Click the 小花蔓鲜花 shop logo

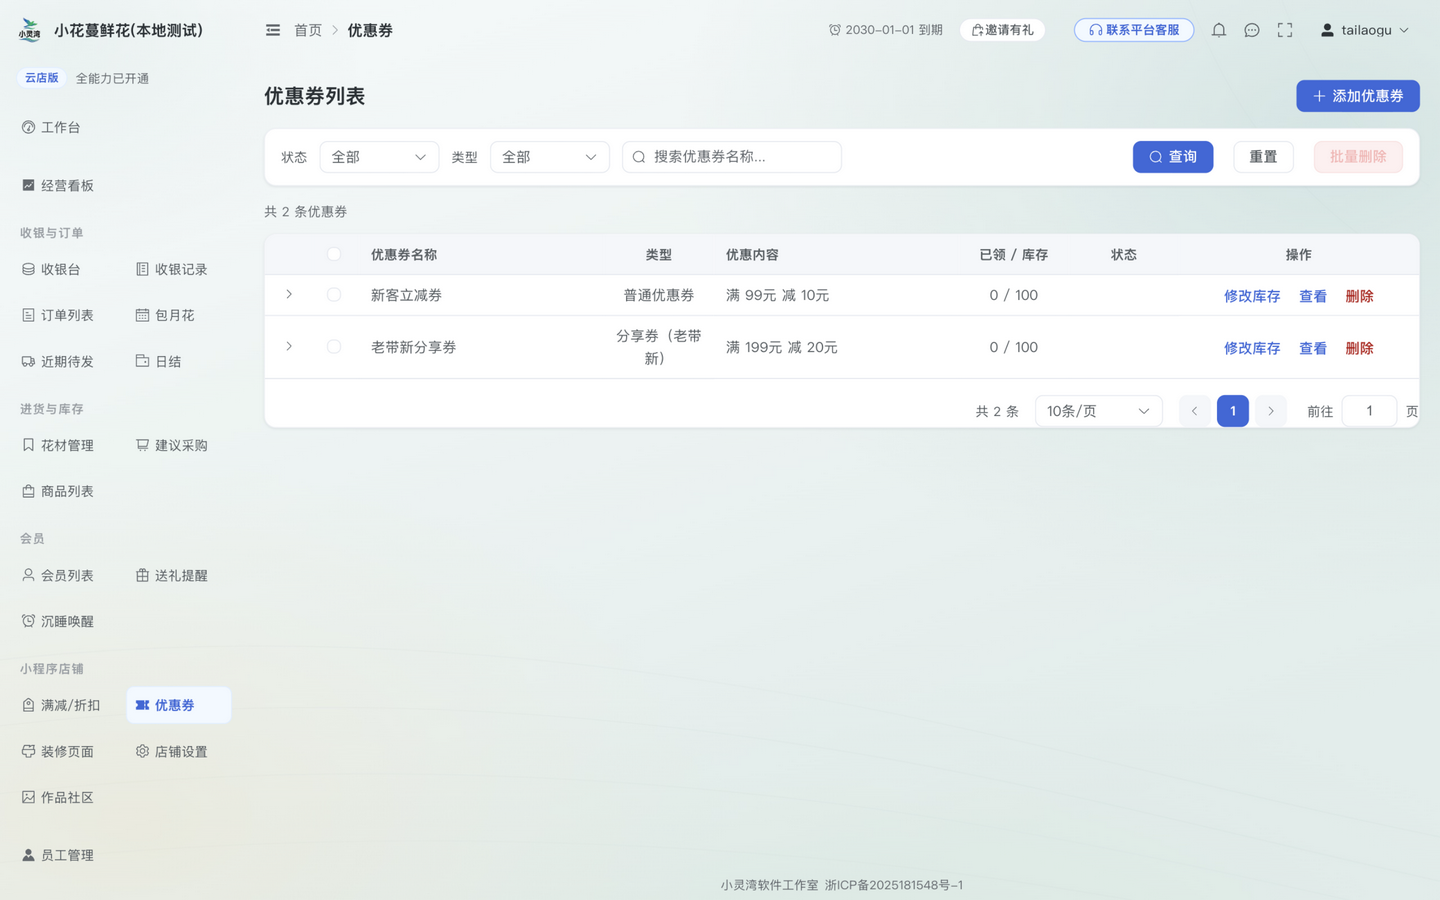30,30
